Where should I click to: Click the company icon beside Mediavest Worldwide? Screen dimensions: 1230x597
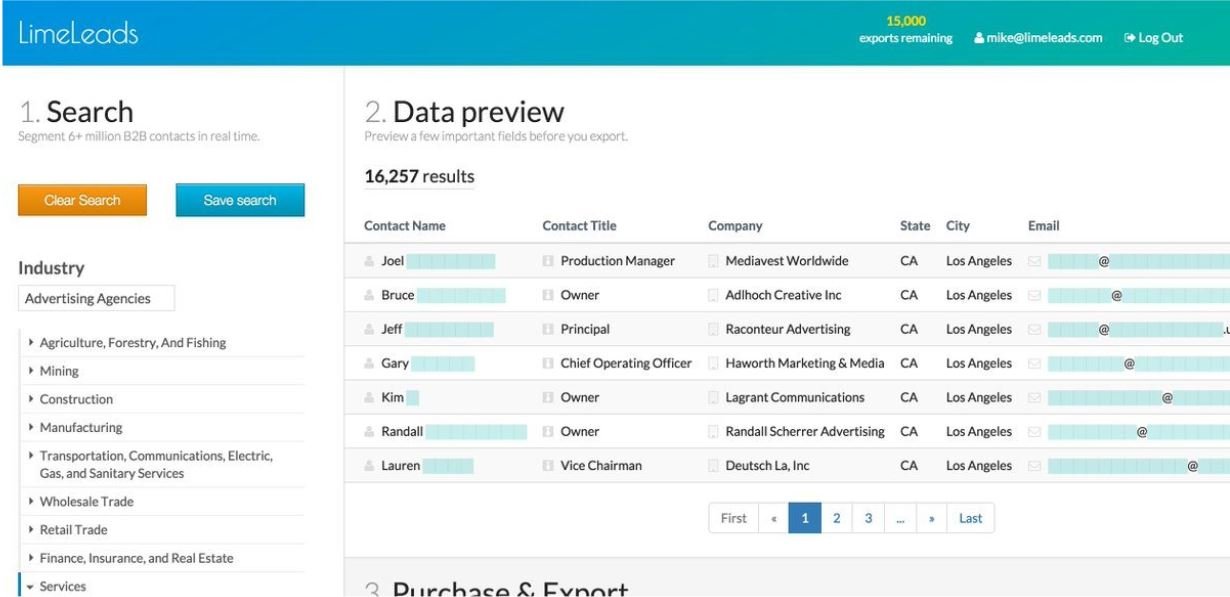[x=713, y=262]
